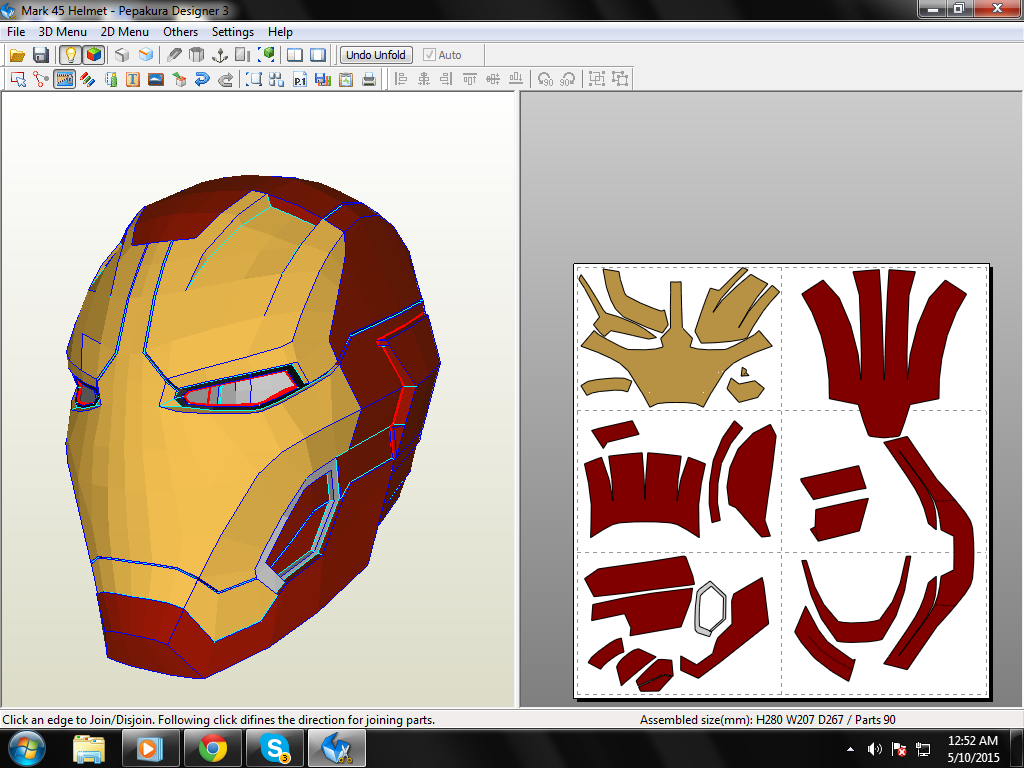Open the Help menu
The image size is (1024, 768).
point(280,31)
